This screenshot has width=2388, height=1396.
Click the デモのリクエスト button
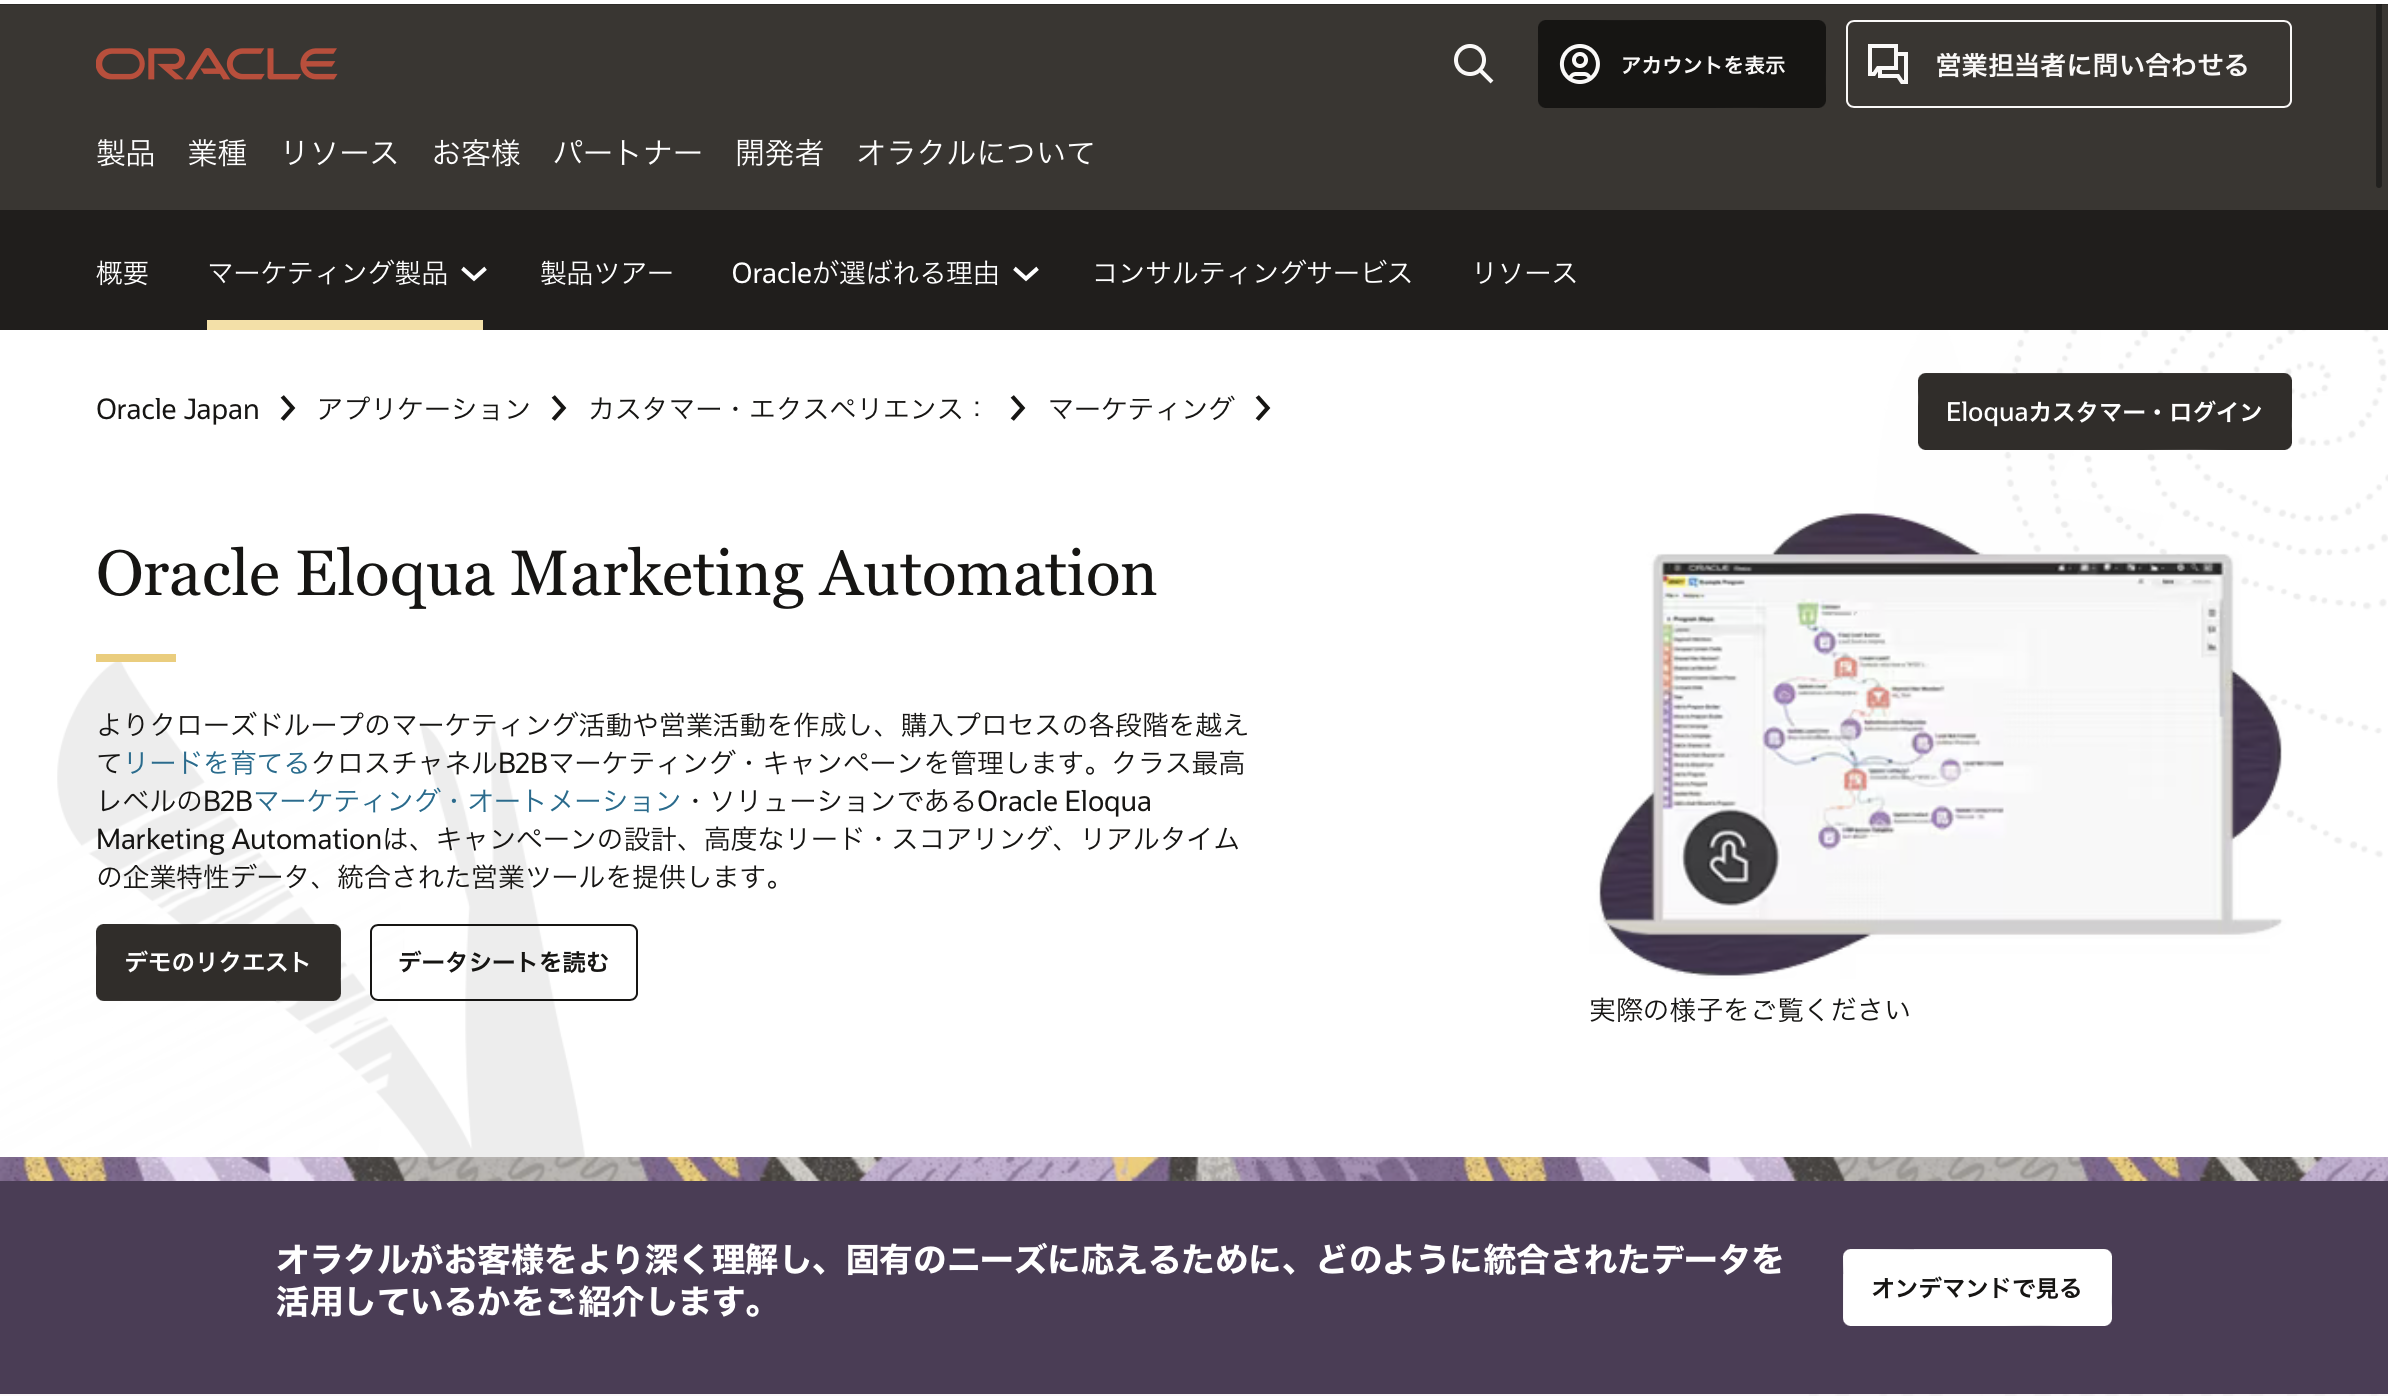coord(218,962)
